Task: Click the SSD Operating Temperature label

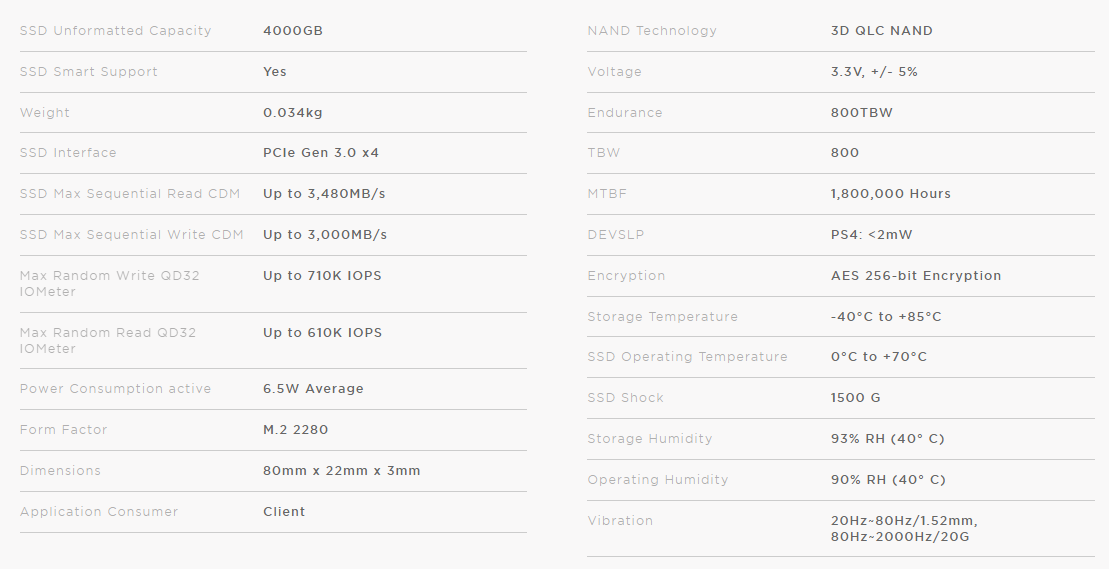Action: coord(687,357)
